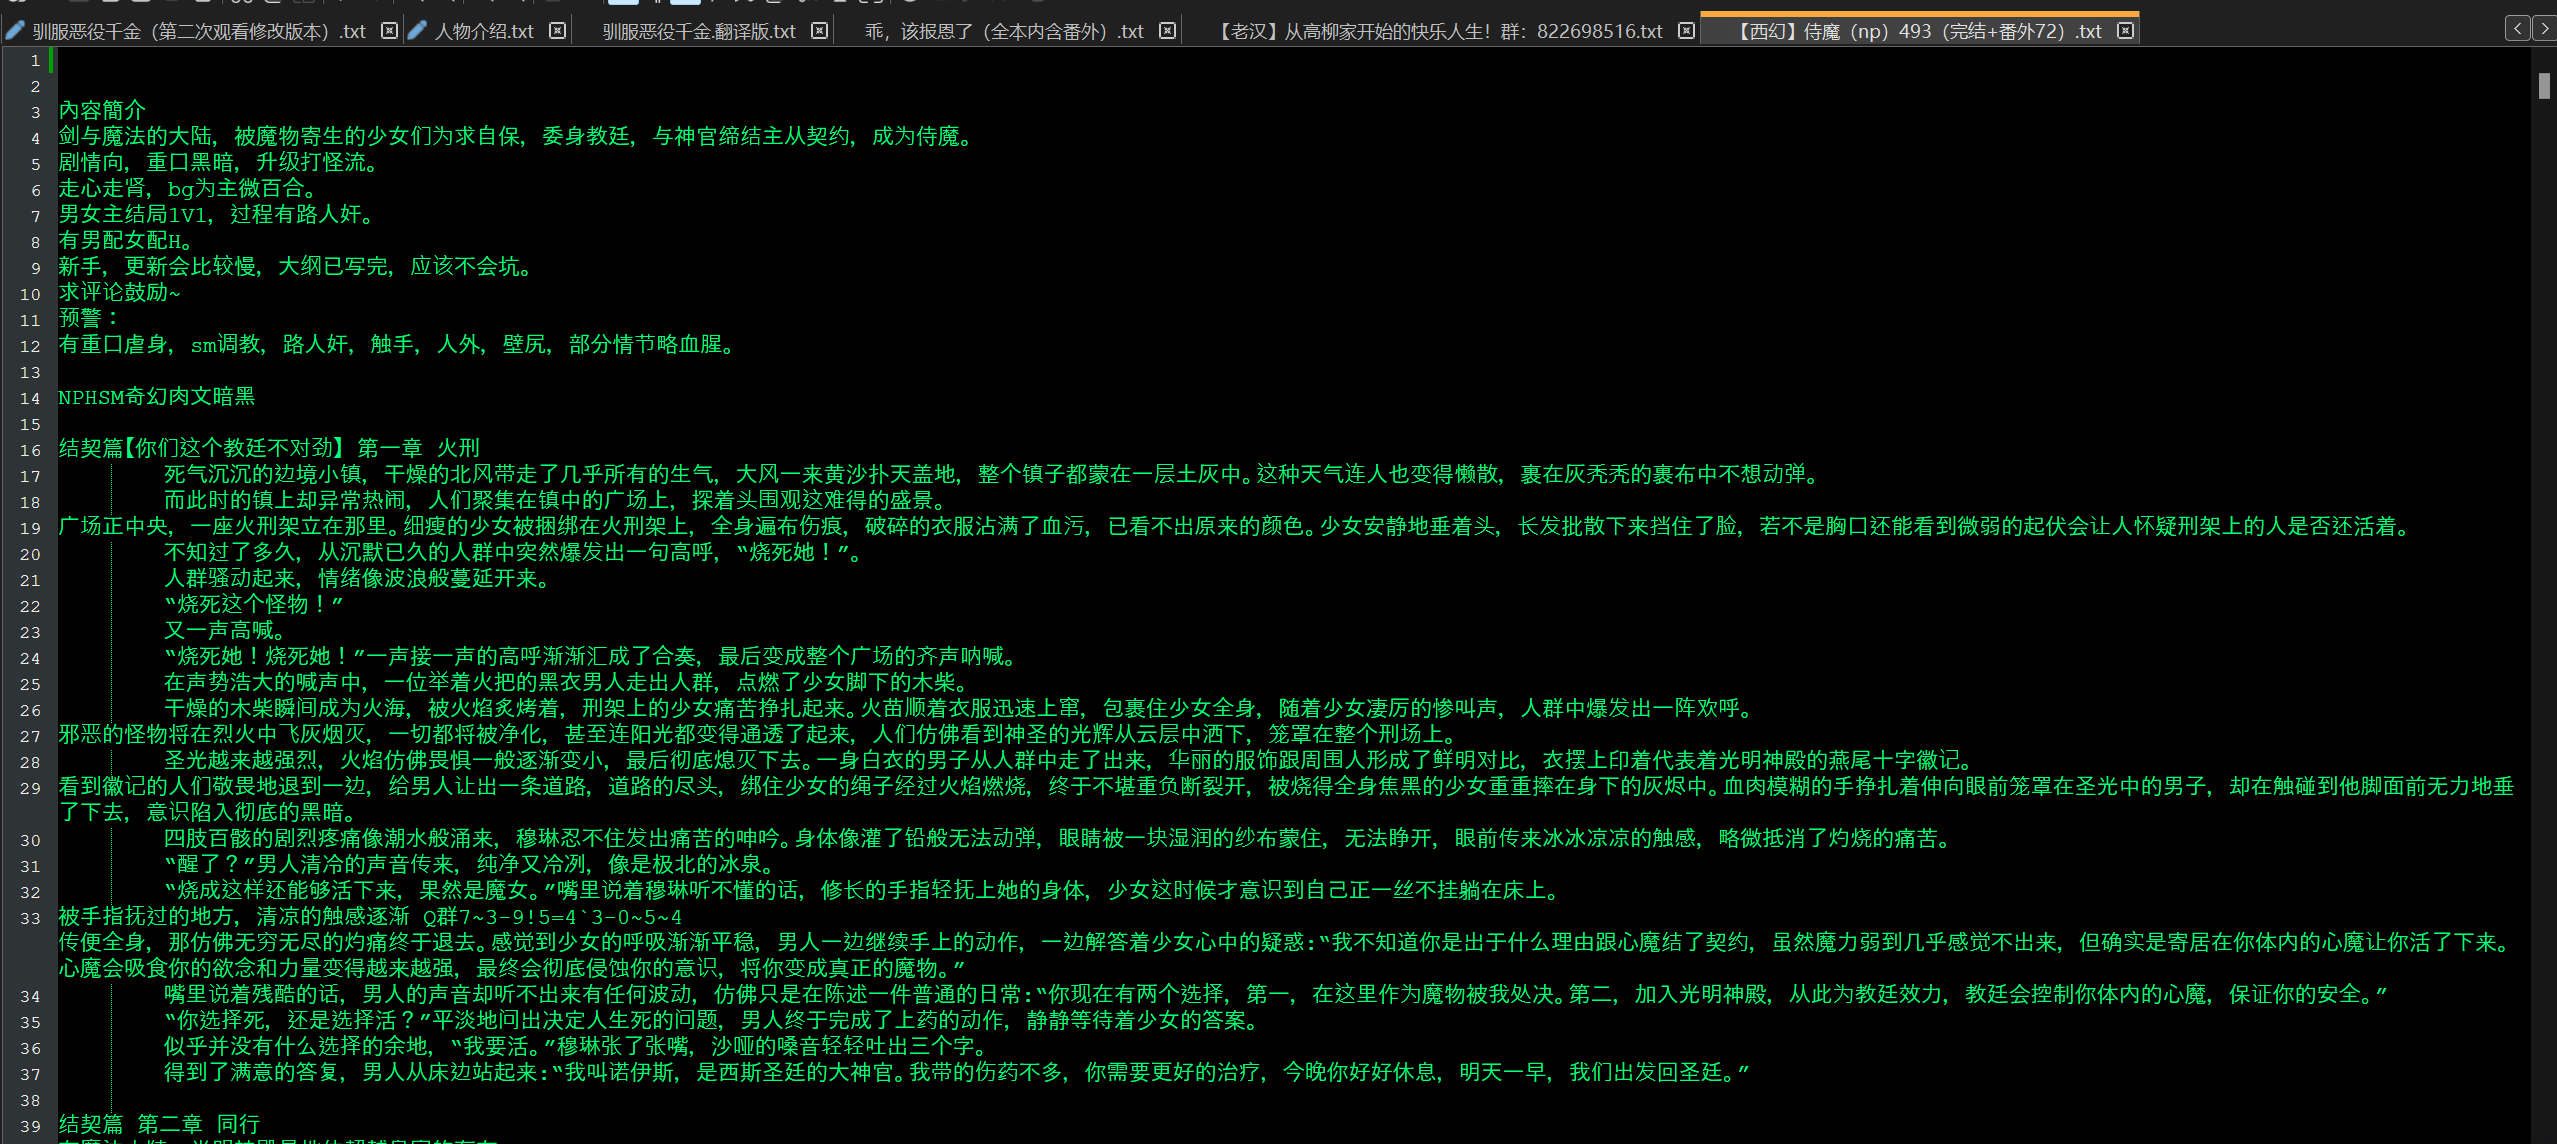Click line number 33 in margin
This screenshot has height=1144, width=2557.
click(x=30, y=918)
